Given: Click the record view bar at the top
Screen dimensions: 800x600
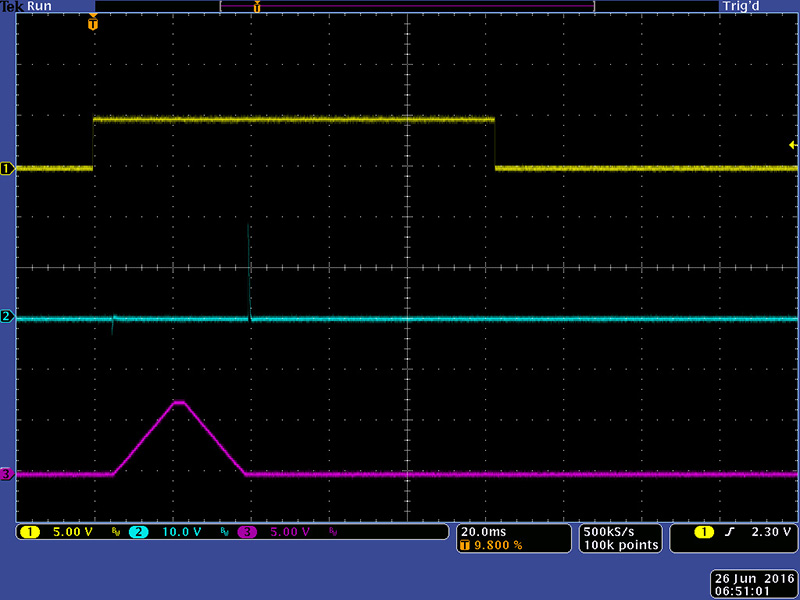Looking at the screenshot, I should point(406,6).
